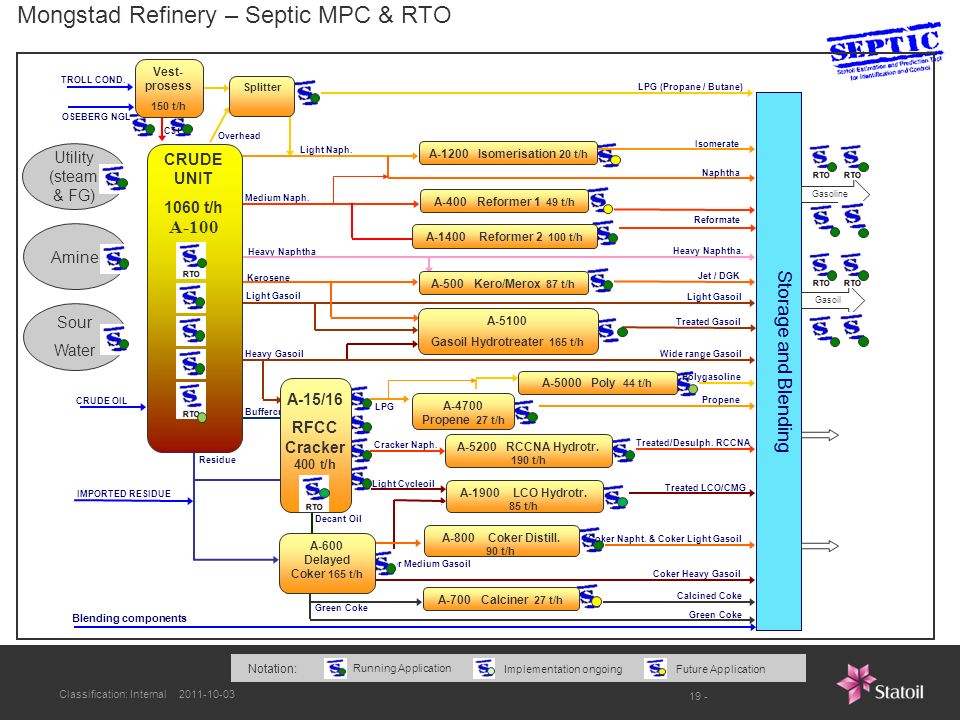Click the Isomerate product label
This screenshot has width=960, height=720.
coord(716,143)
